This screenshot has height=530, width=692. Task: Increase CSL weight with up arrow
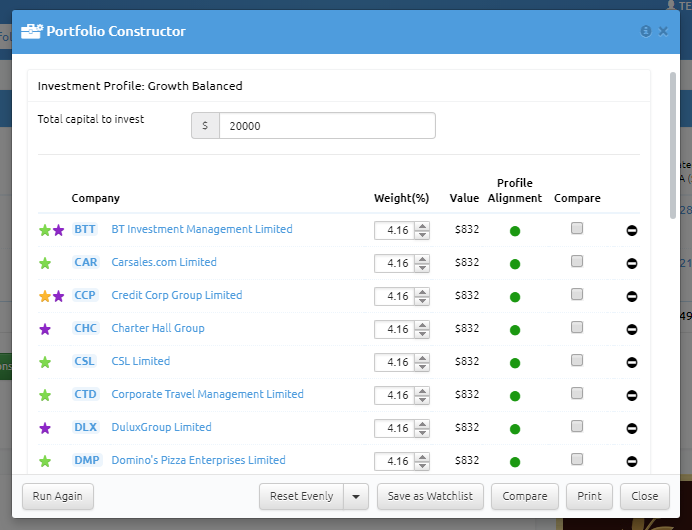pos(422,358)
